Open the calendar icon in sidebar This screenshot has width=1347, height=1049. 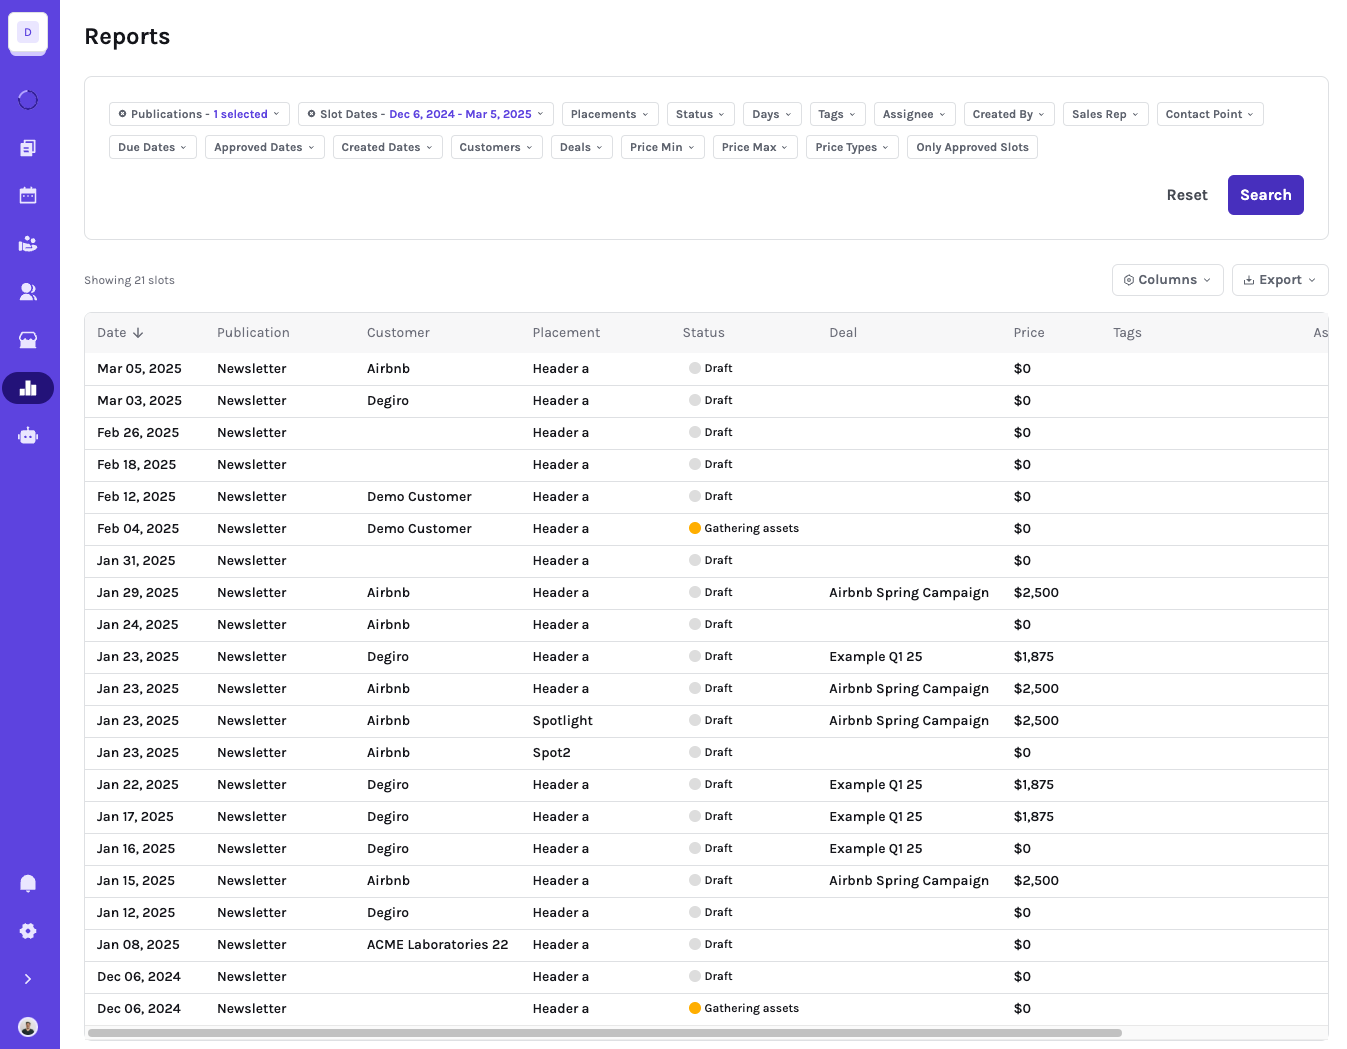[x=28, y=196]
